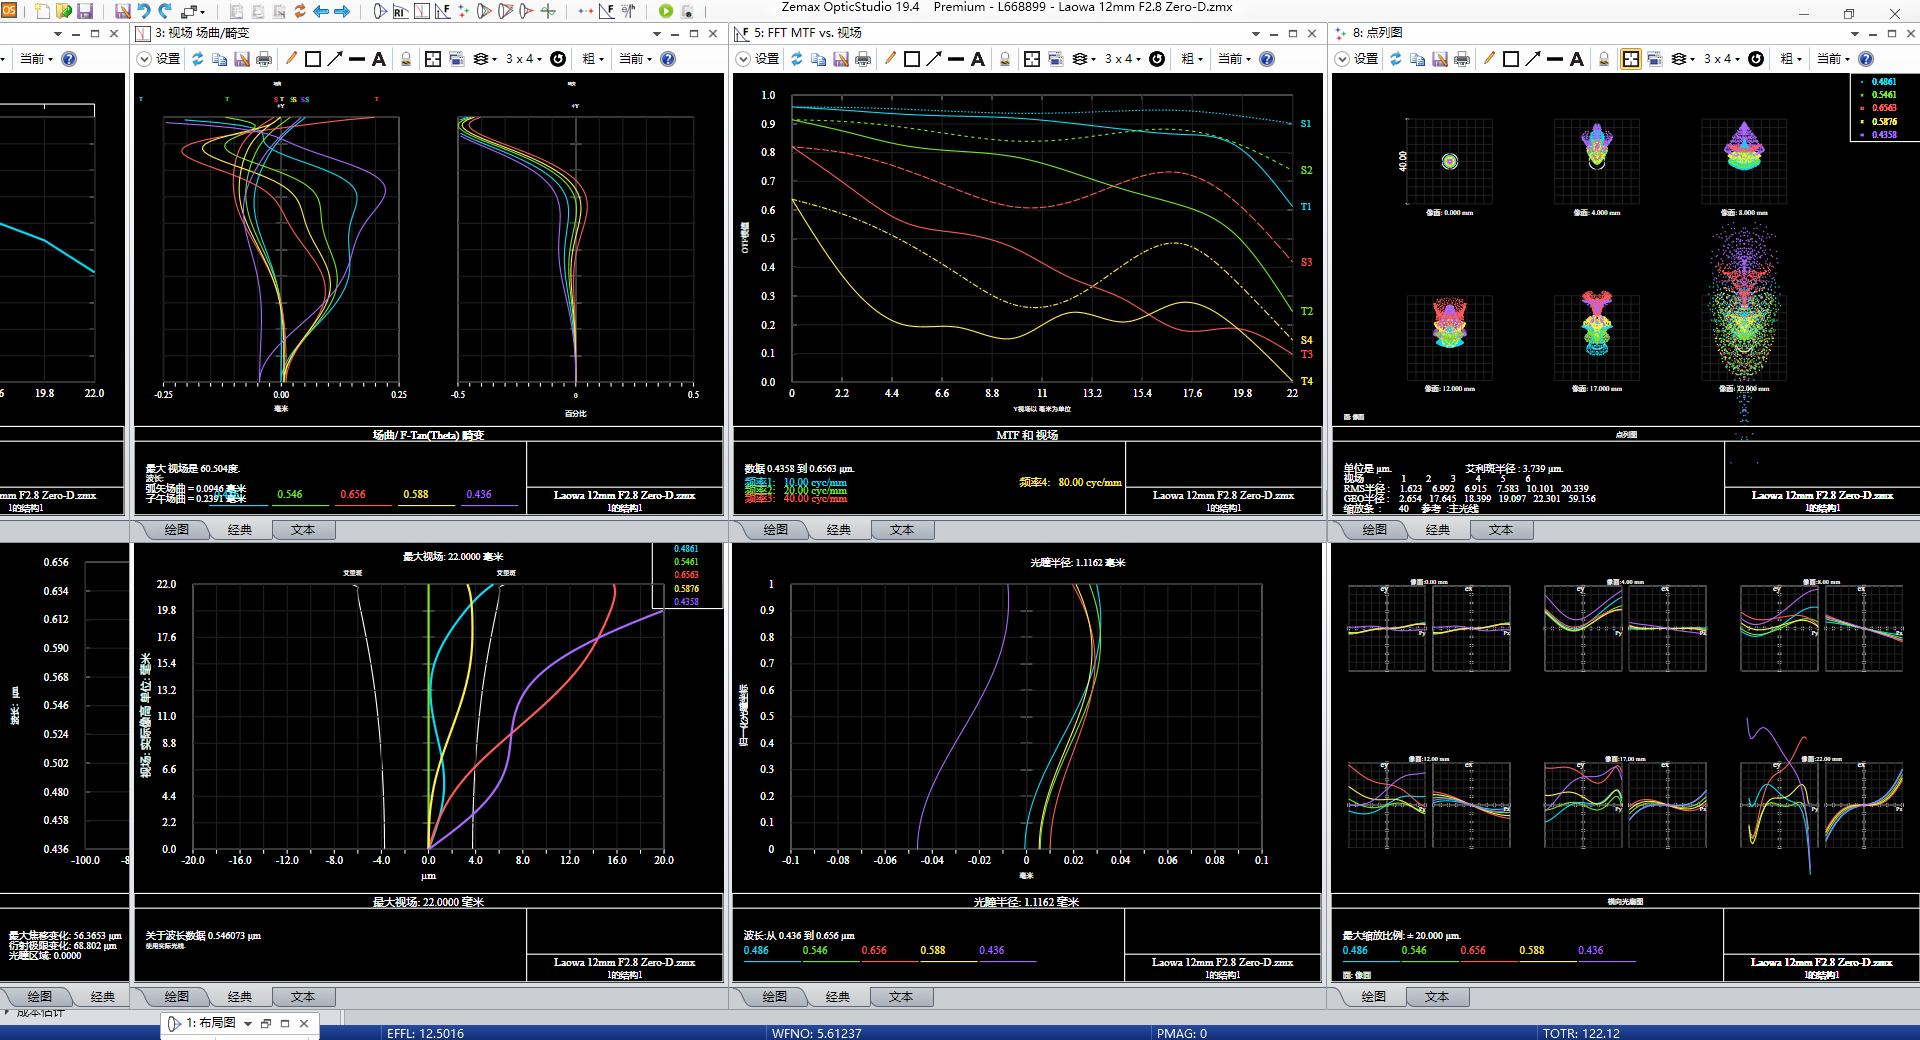Toggle active cursor grid in FFT MTF window

pyautogui.click(x=1032, y=59)
